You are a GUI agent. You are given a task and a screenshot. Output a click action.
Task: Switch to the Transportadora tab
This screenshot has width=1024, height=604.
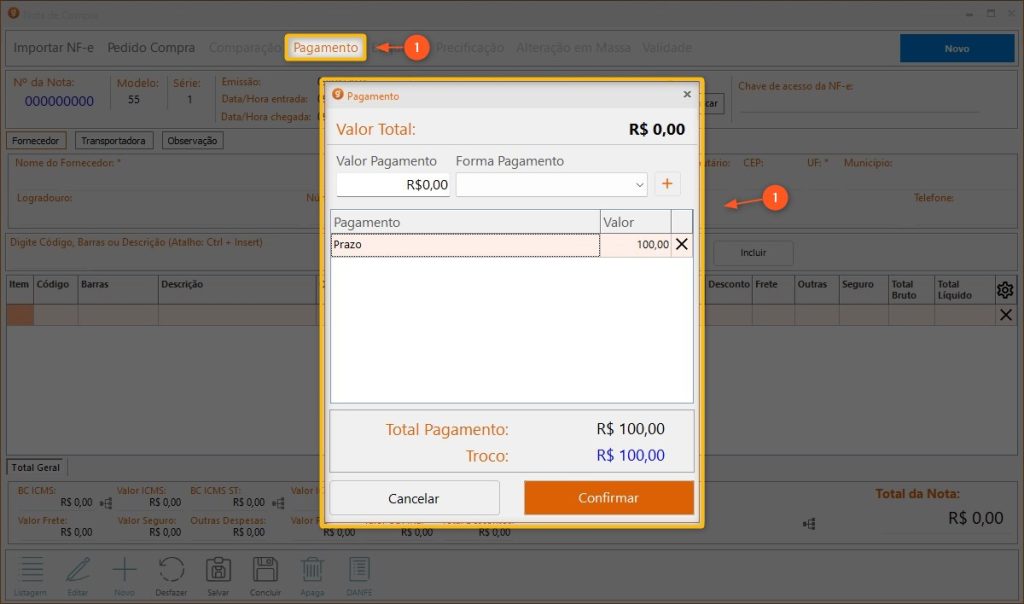click(x=115, y=141)
